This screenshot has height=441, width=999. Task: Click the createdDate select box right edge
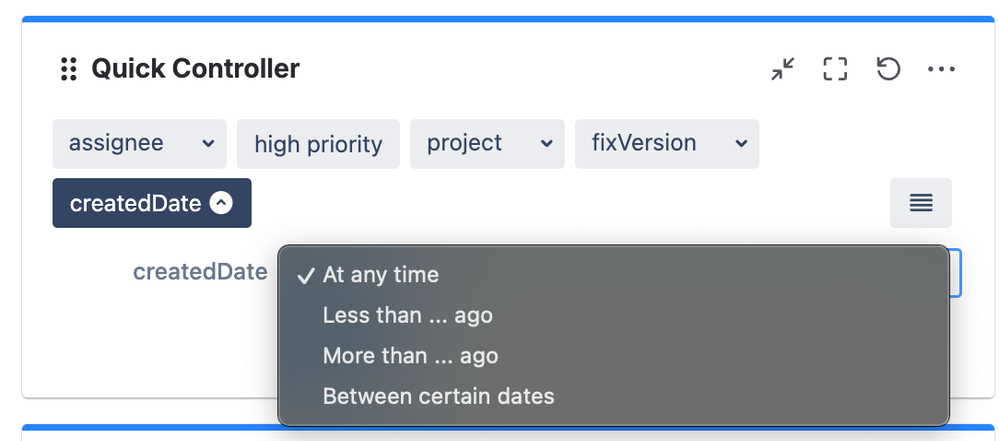[955, 272]
